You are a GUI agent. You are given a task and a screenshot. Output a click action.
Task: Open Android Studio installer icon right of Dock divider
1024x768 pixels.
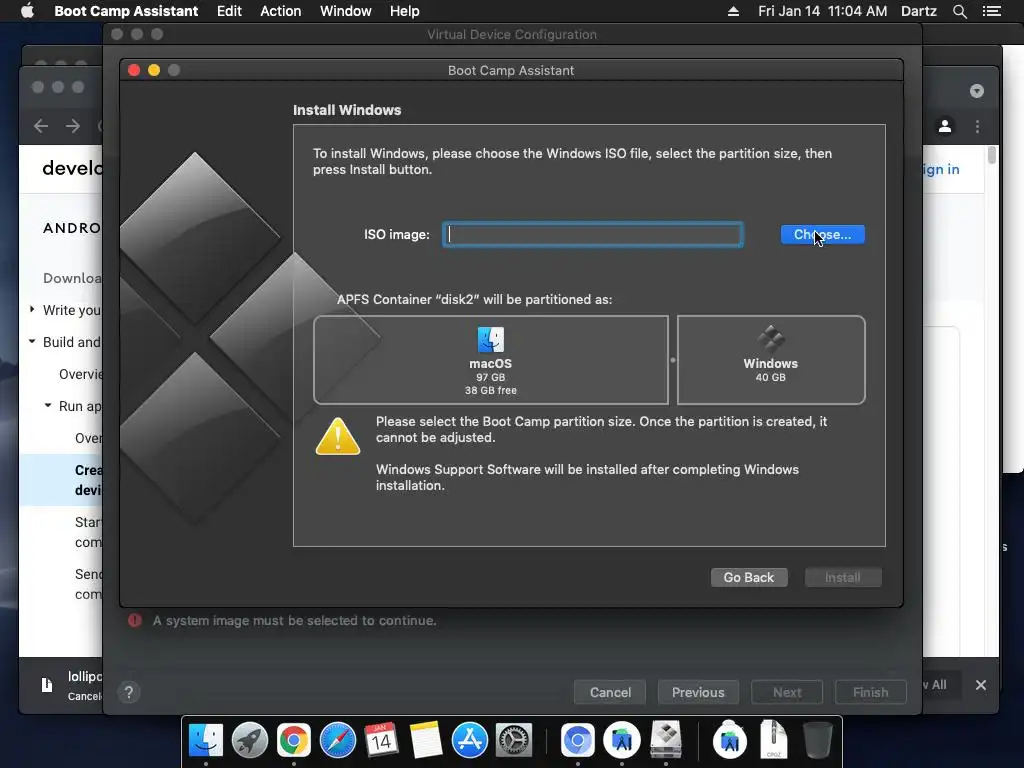729,741
